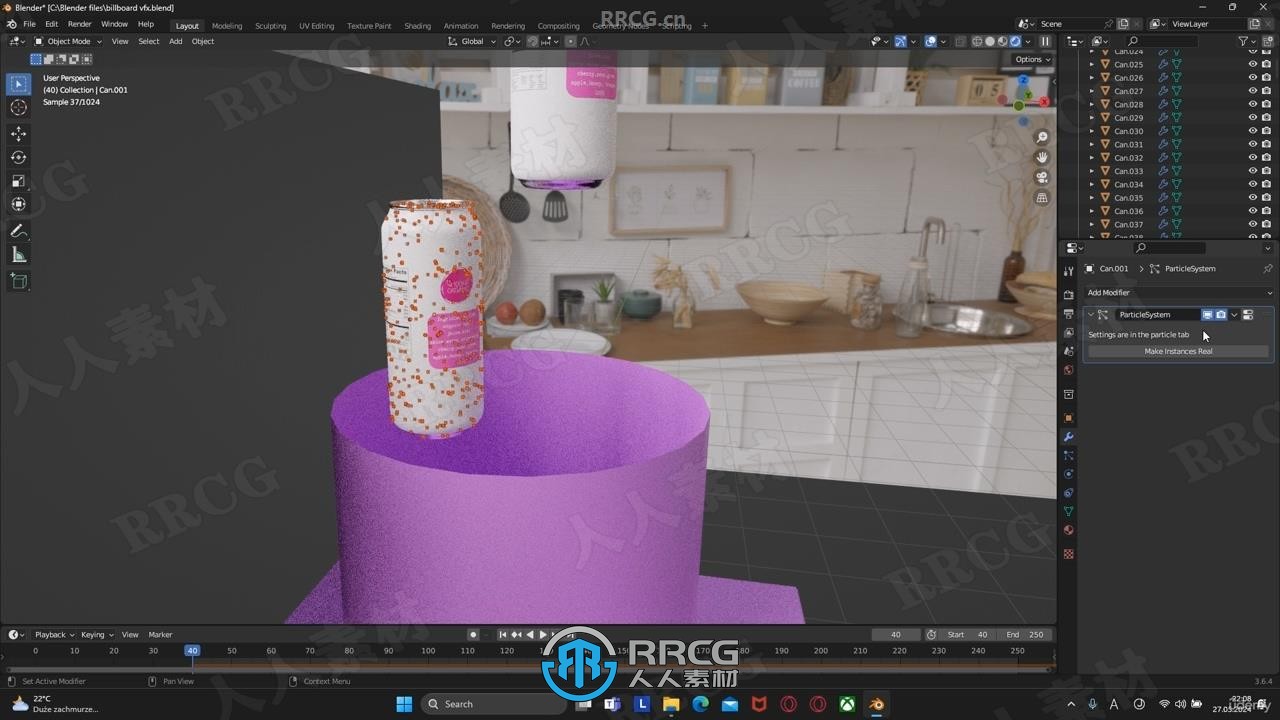
Task: Open the Material properties tab
Action: pos(1068,530)
